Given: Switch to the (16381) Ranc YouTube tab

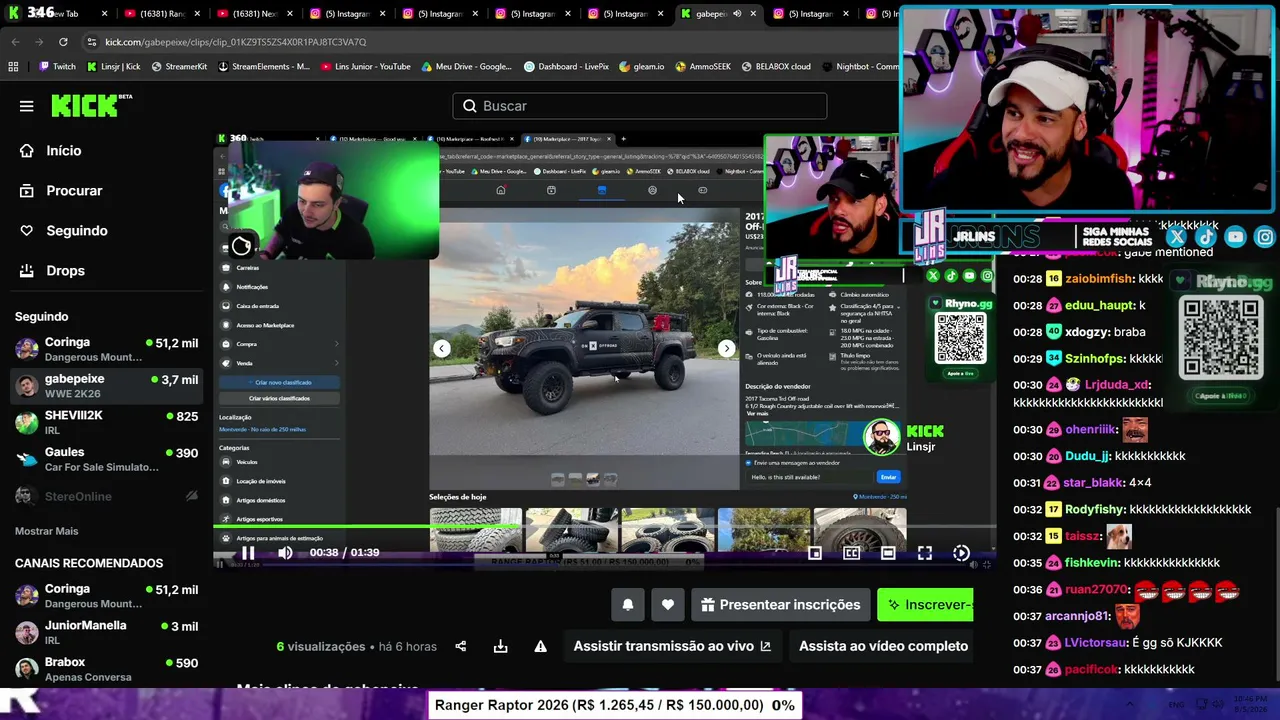Looking at the screenshot, I should 160,14.
